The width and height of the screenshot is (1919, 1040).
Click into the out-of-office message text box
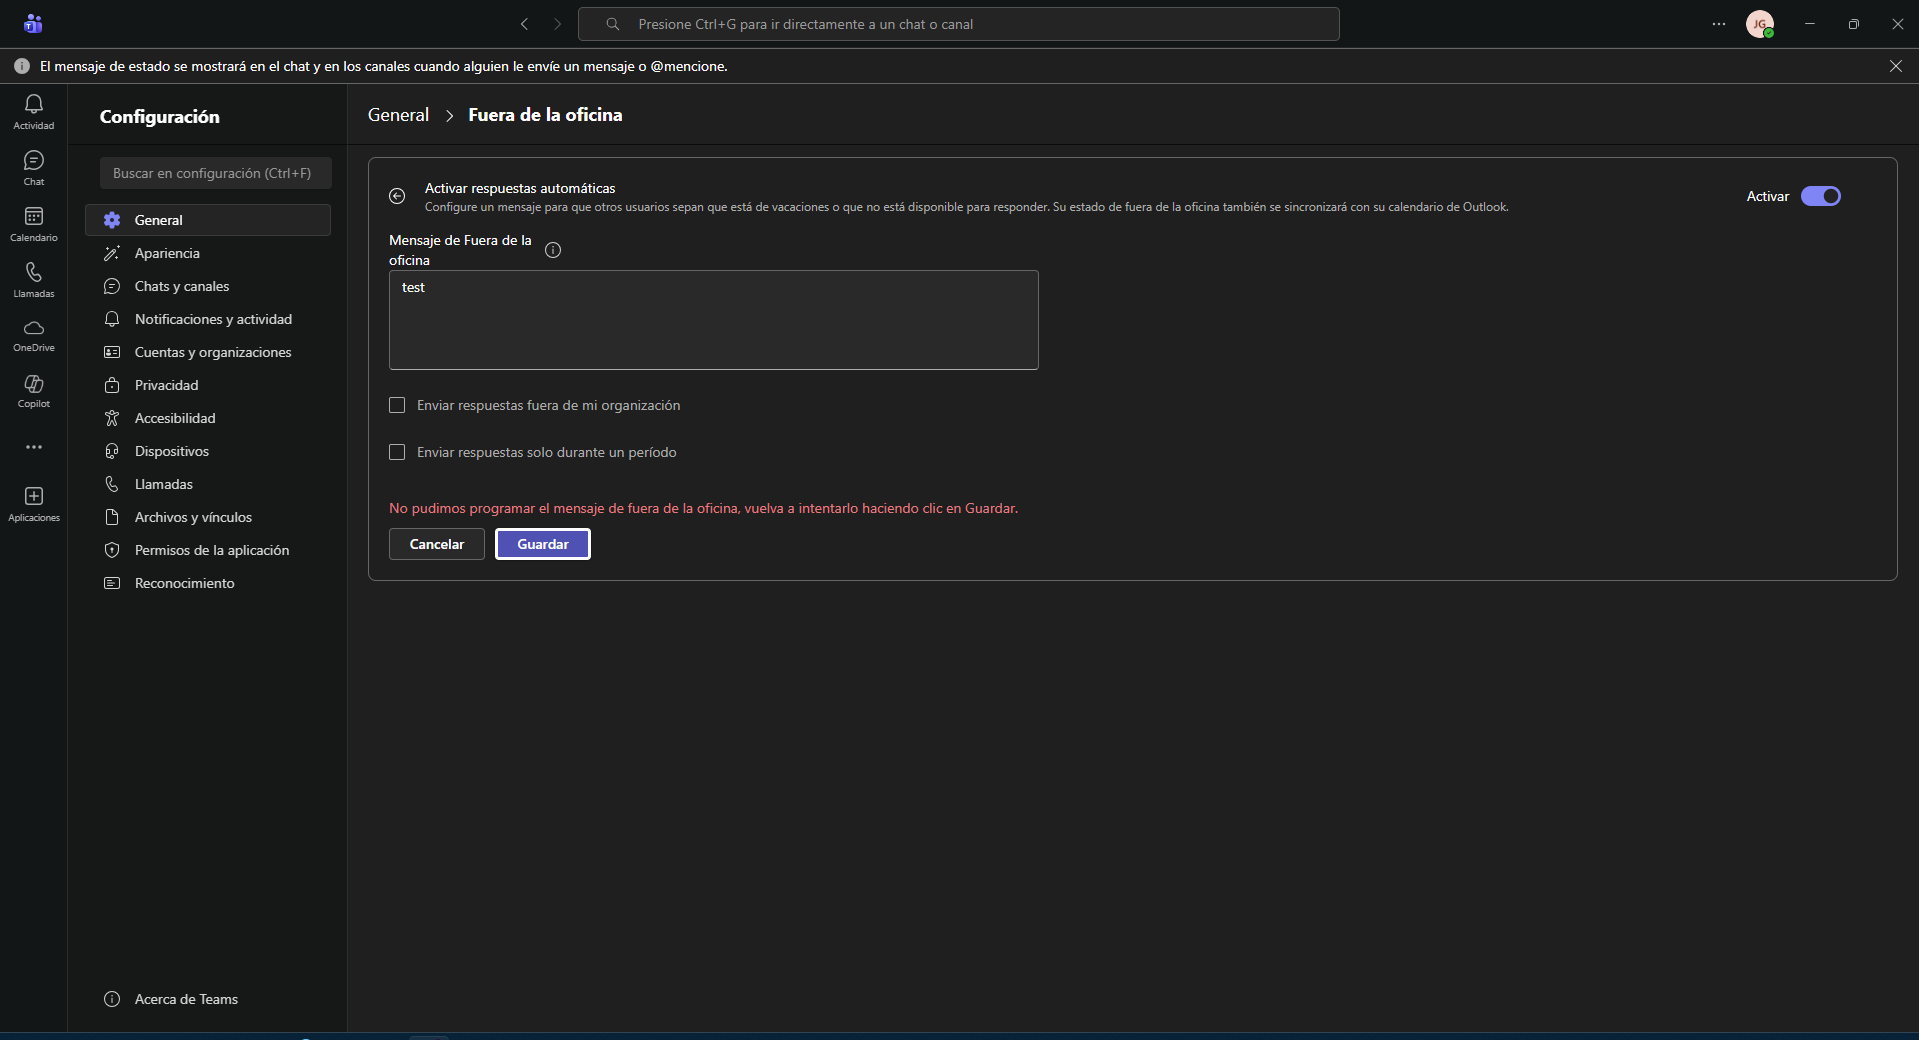pos(714,320)
